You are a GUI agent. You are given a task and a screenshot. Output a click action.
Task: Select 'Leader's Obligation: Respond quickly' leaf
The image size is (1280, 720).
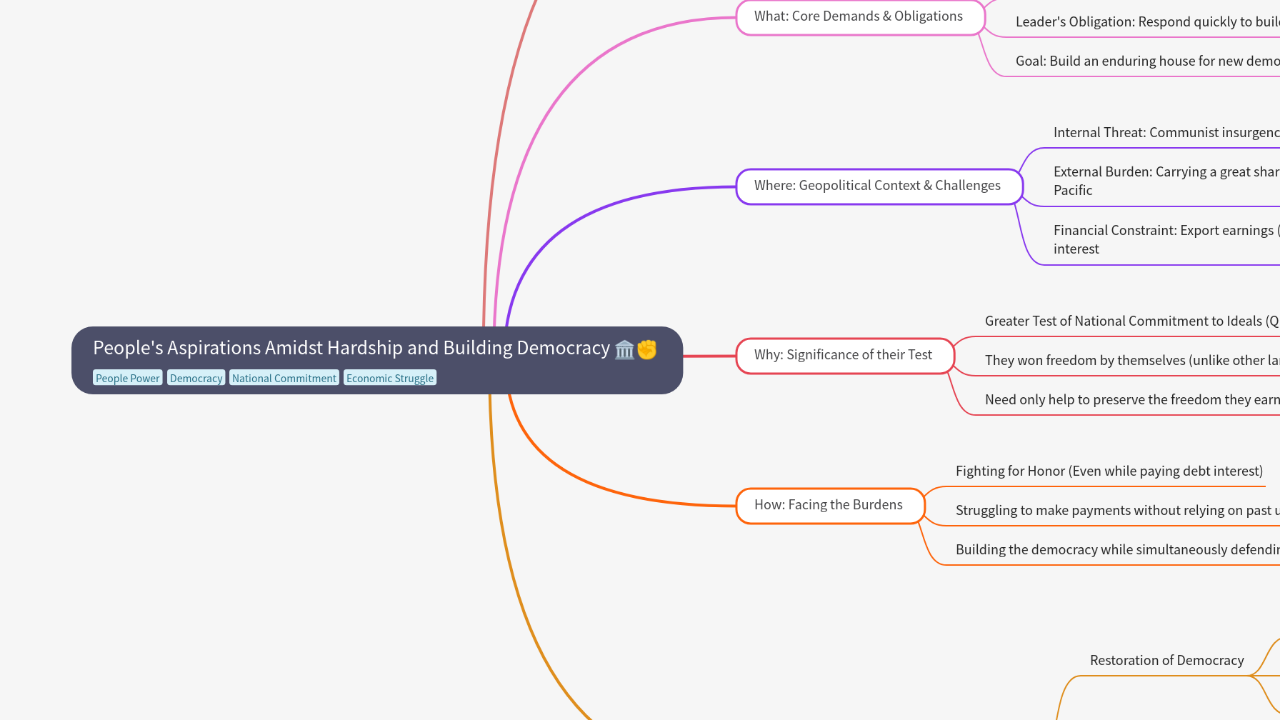[x=1146, y=22]
